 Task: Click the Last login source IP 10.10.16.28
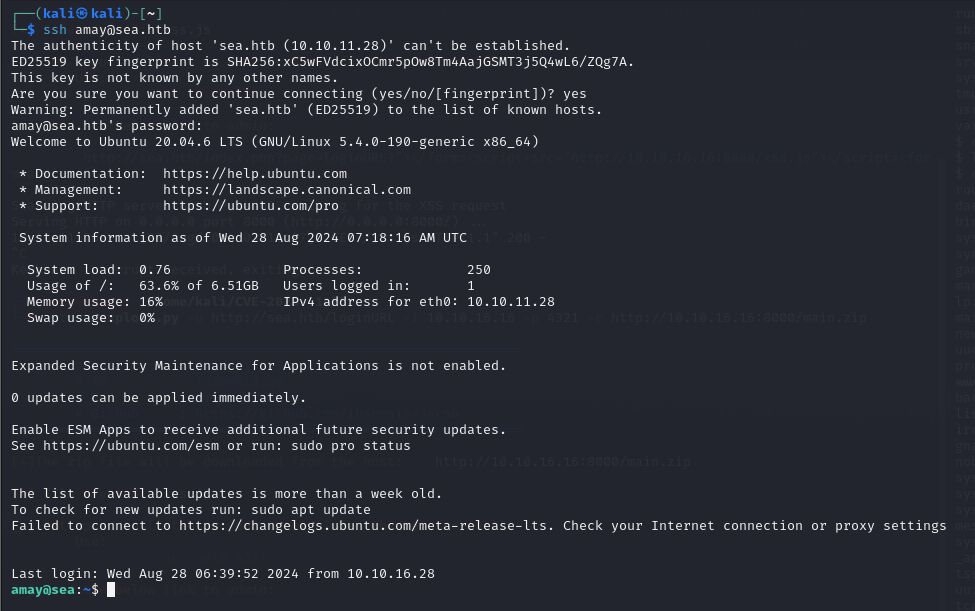pyautogui.click(x=390, y=574)
